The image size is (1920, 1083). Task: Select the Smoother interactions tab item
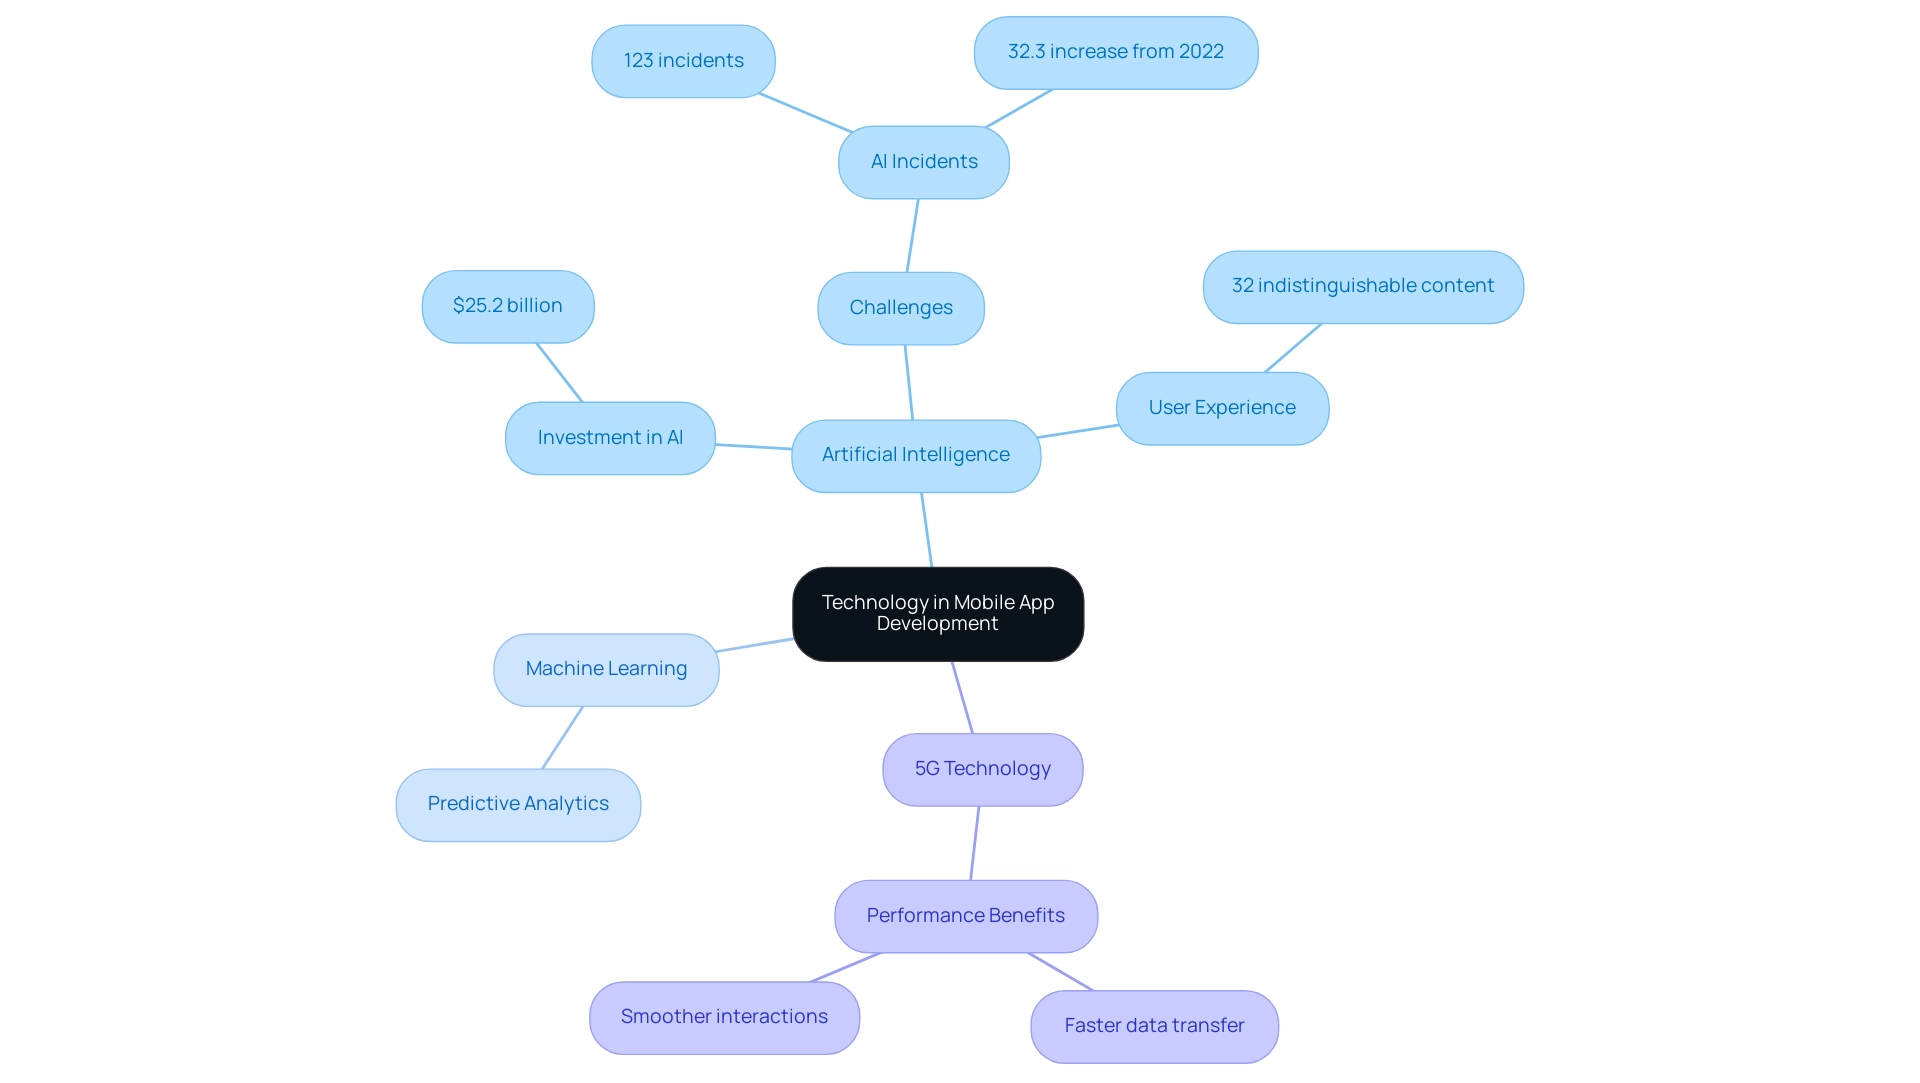[725, 1016]
